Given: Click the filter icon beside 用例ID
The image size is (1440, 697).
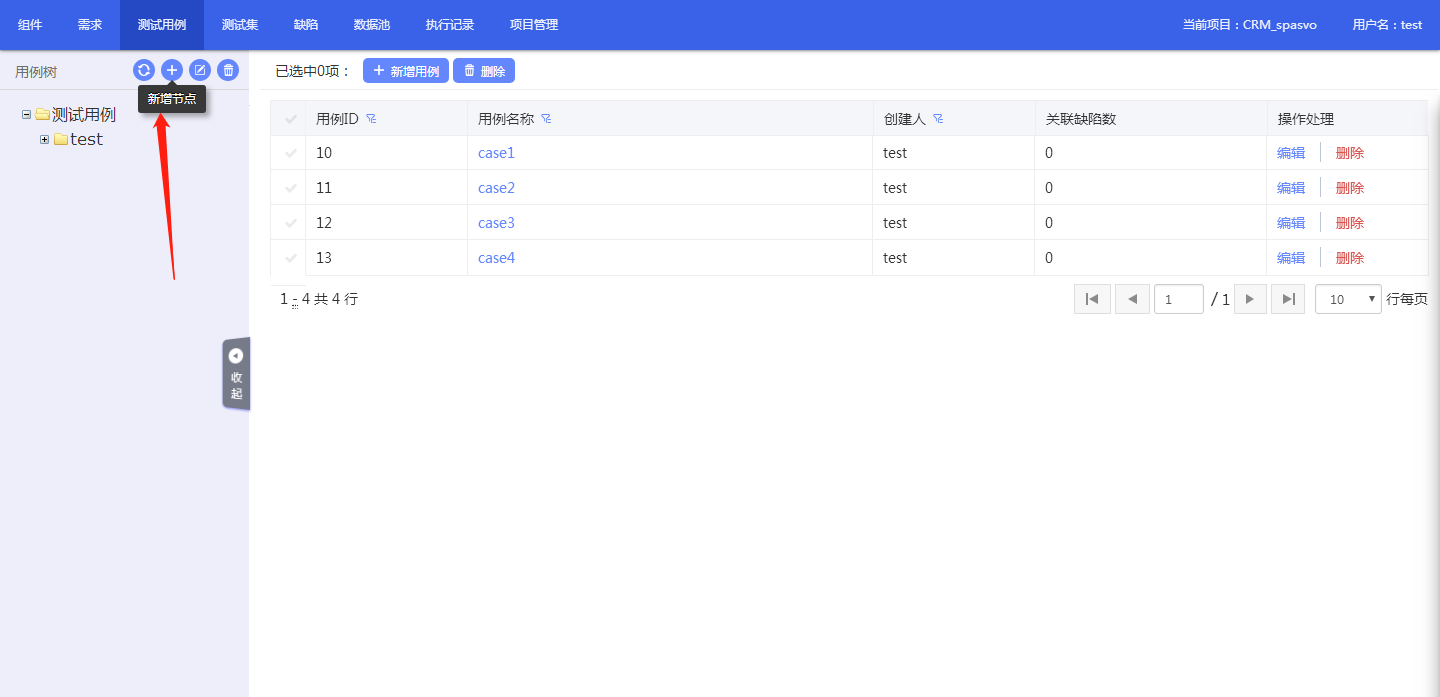Looking at the screenshot, I should tap(371, 119).
